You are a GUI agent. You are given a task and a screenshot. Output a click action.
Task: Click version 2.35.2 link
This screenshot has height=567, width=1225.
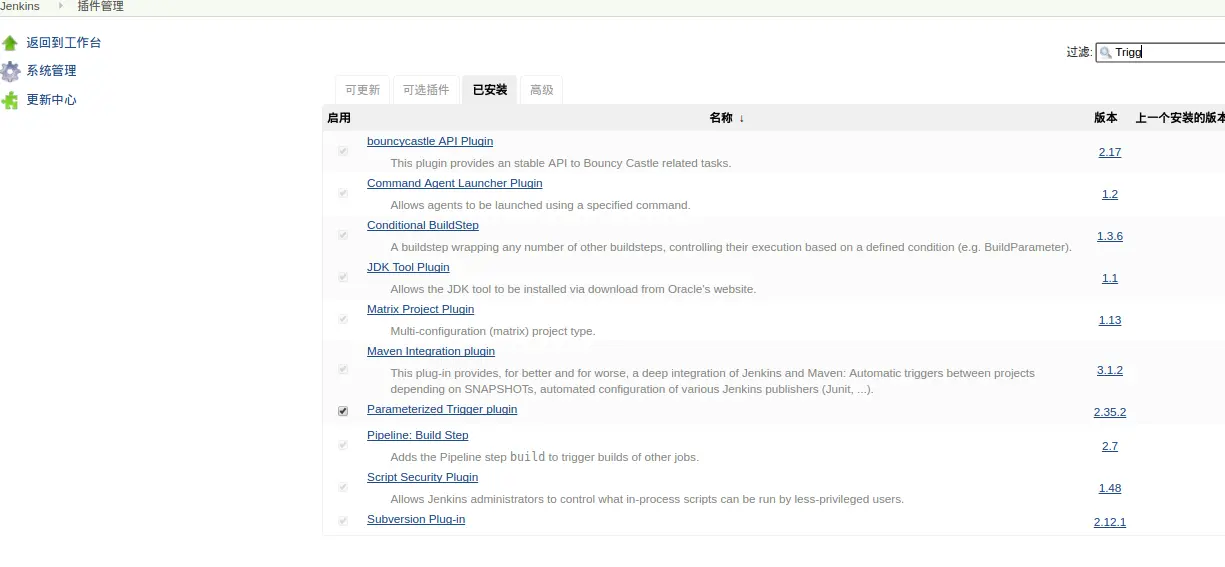click(x=1110, y=412)
